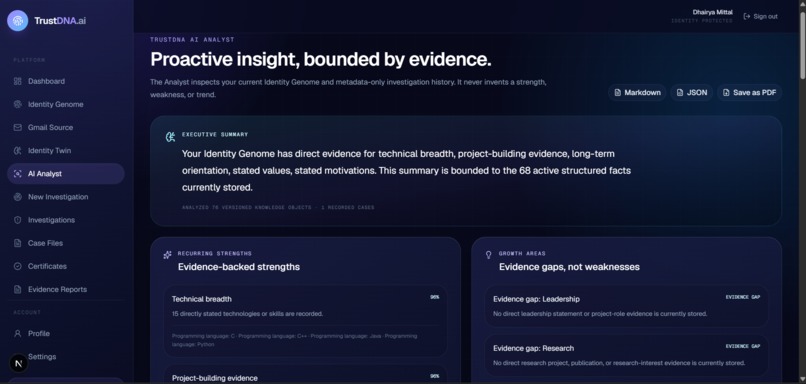806x384 pixels.
Task: Click the TrustDNA.ai brand name
Action: click(x=60, y=21)
